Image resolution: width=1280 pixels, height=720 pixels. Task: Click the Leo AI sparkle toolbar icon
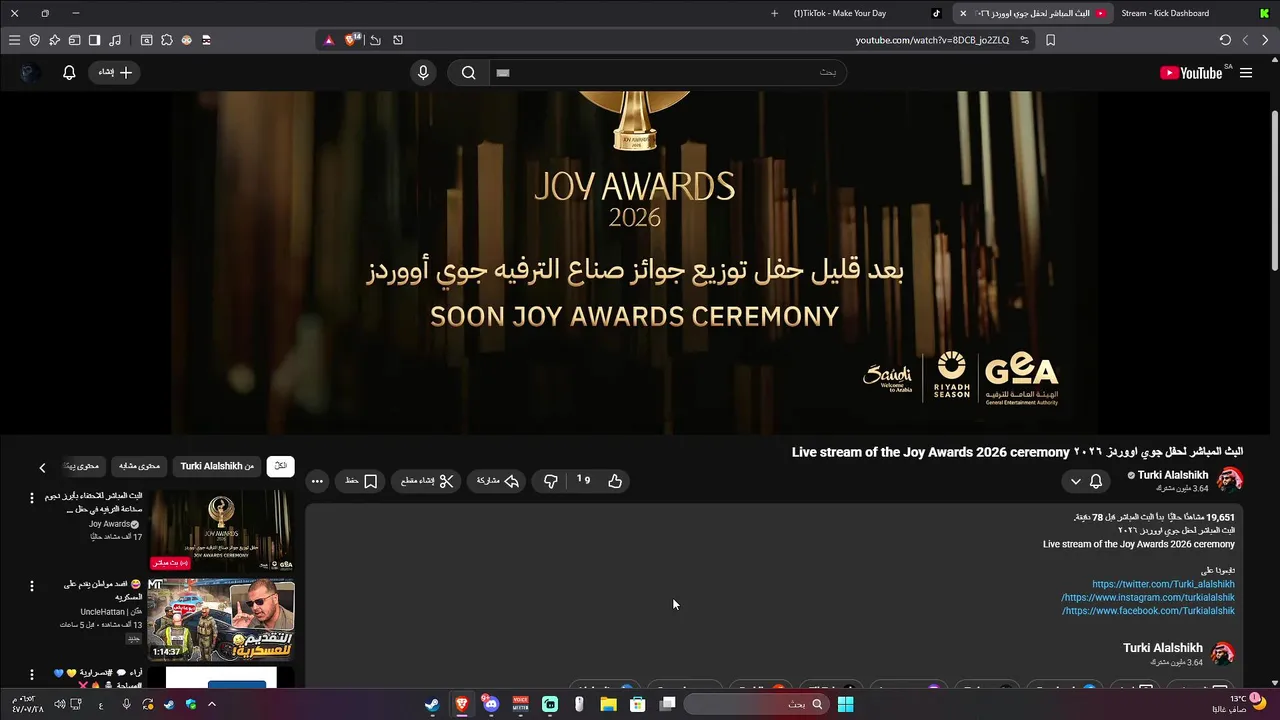54,40
